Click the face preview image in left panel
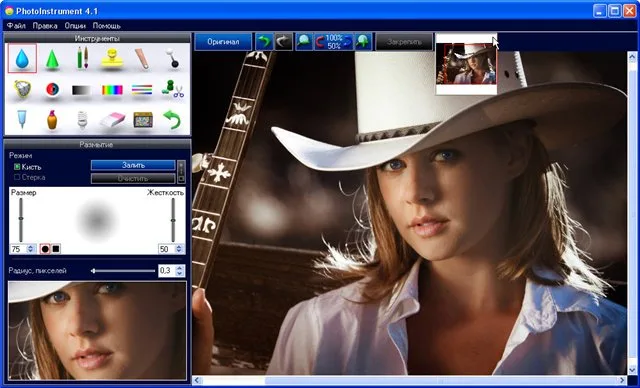Viewport: 640px width, 388px height. tap(97, 330)
